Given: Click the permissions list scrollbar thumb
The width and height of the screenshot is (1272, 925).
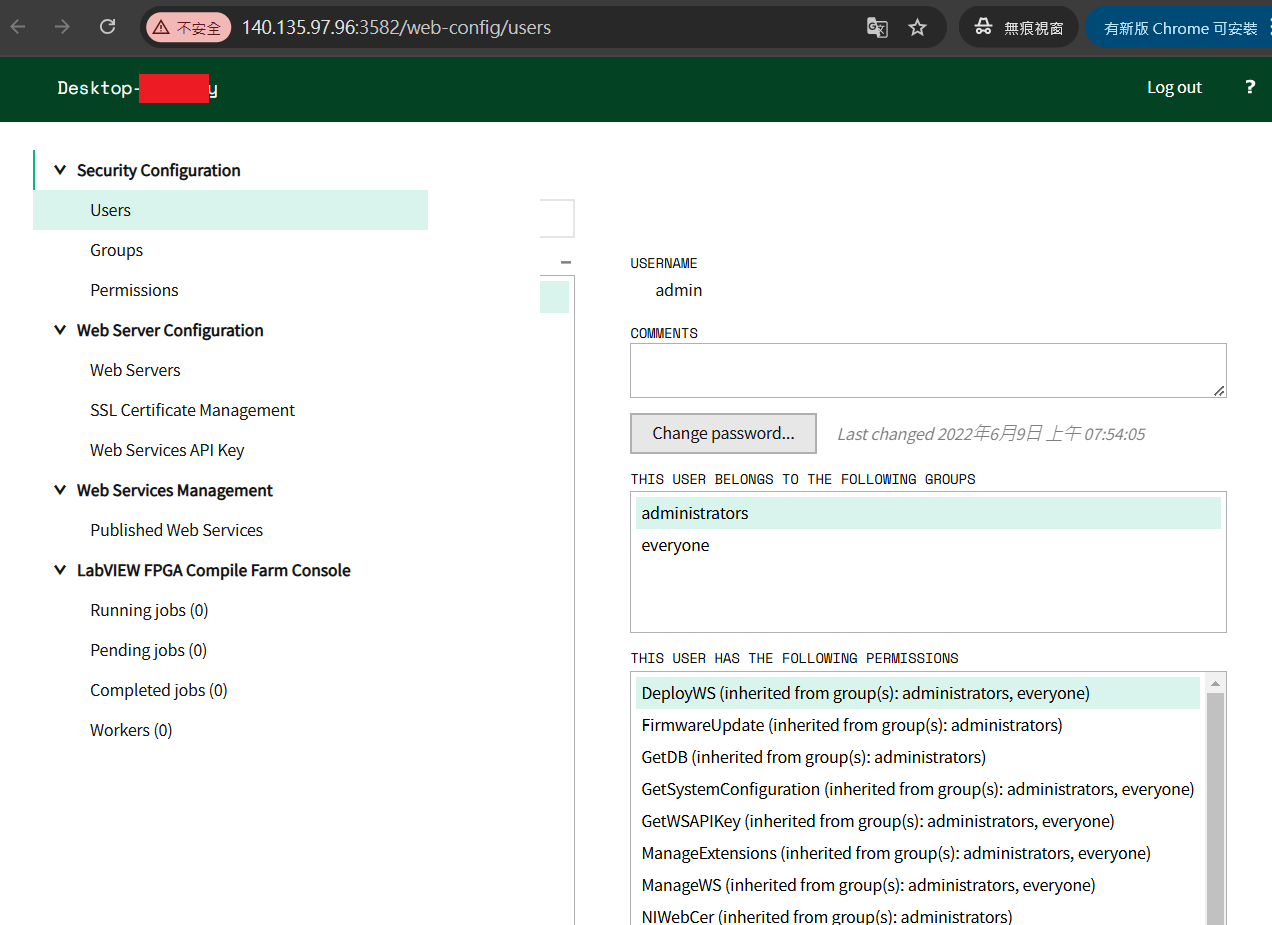Looking at the screenshot, I should 1215,808.
